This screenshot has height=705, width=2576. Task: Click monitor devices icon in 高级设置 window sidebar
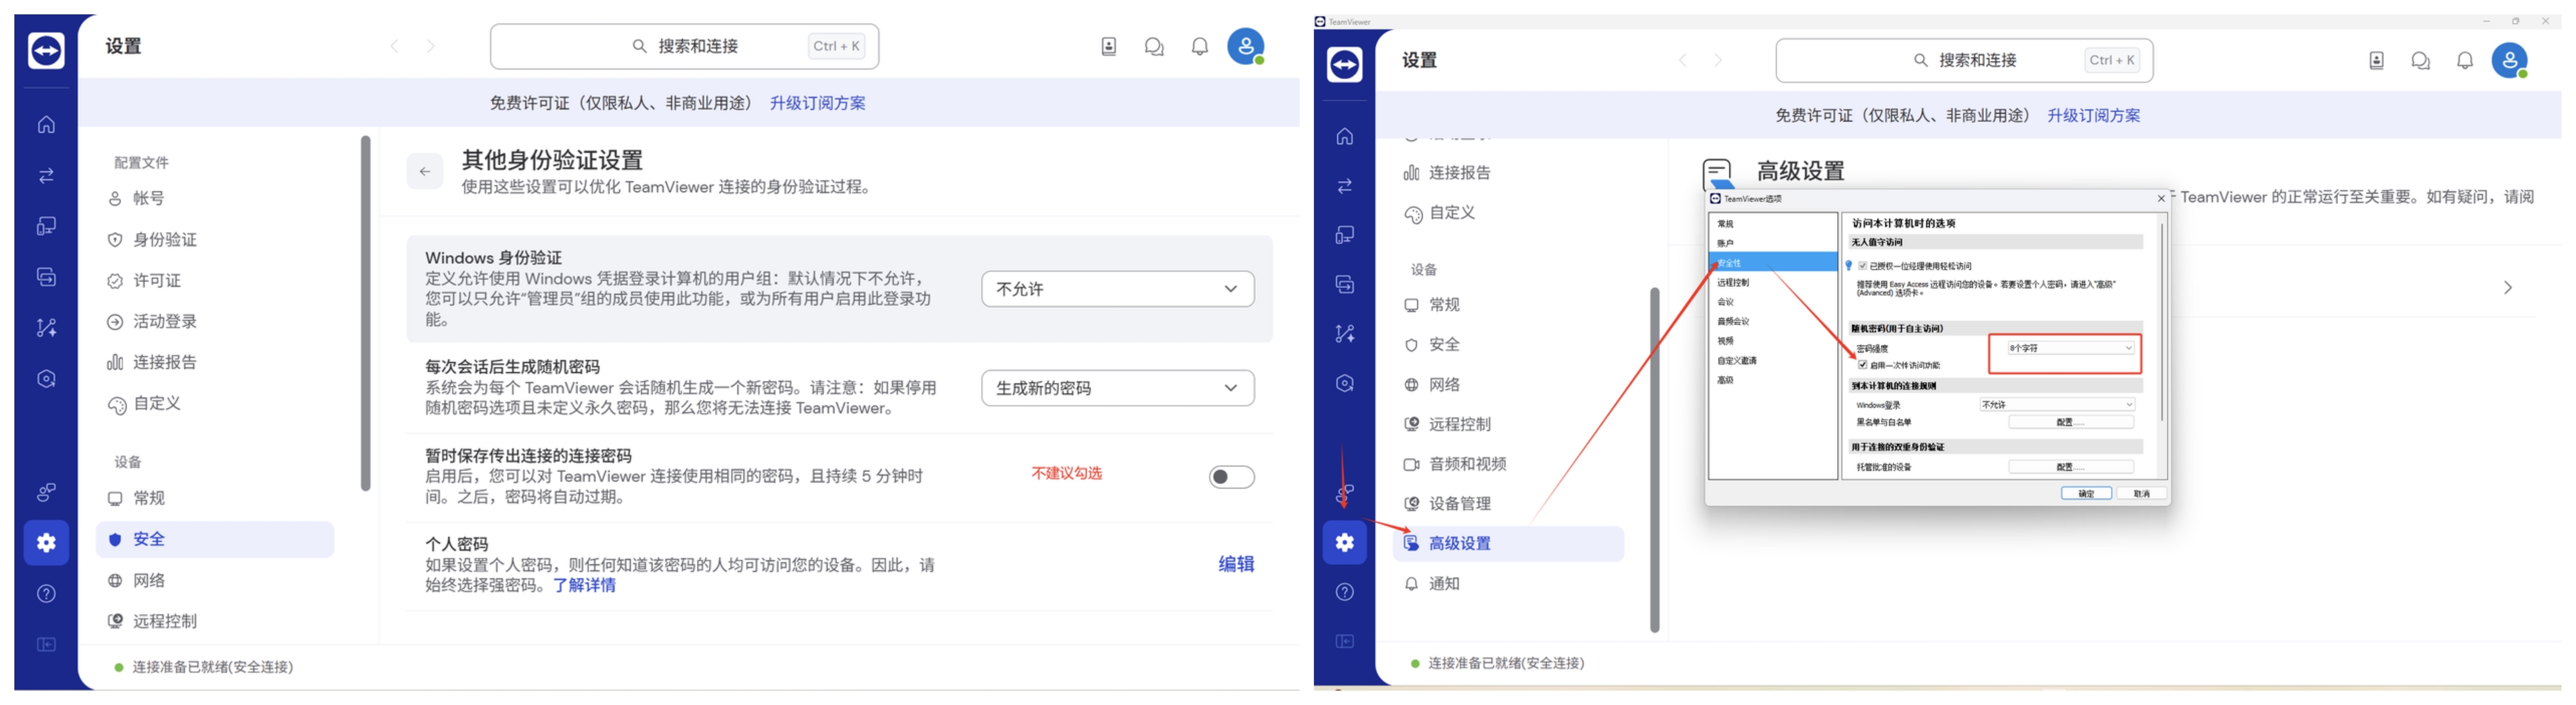[x=1345, y=235]
